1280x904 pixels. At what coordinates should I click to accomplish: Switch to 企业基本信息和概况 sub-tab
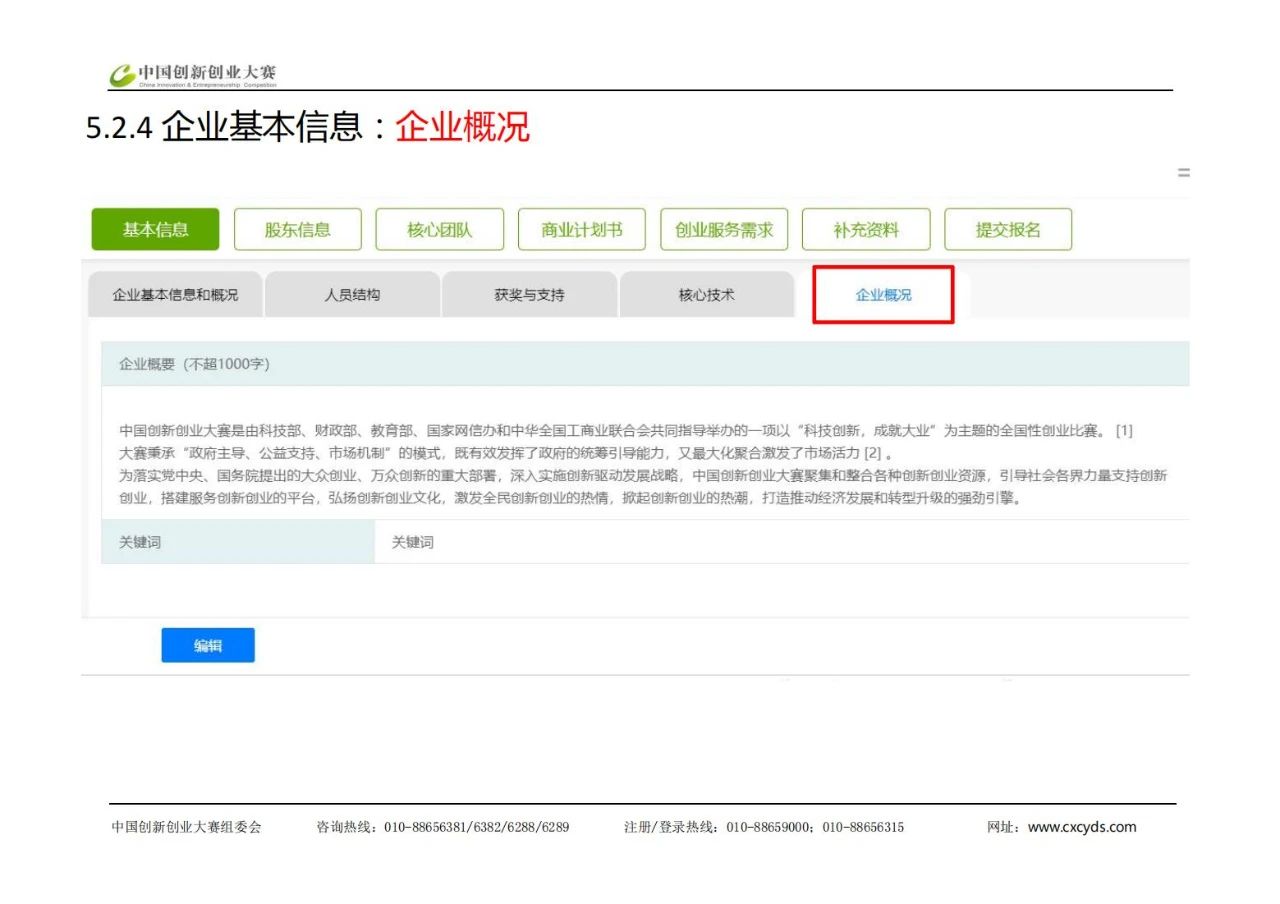pyautogui.click(x=175, y=295)
